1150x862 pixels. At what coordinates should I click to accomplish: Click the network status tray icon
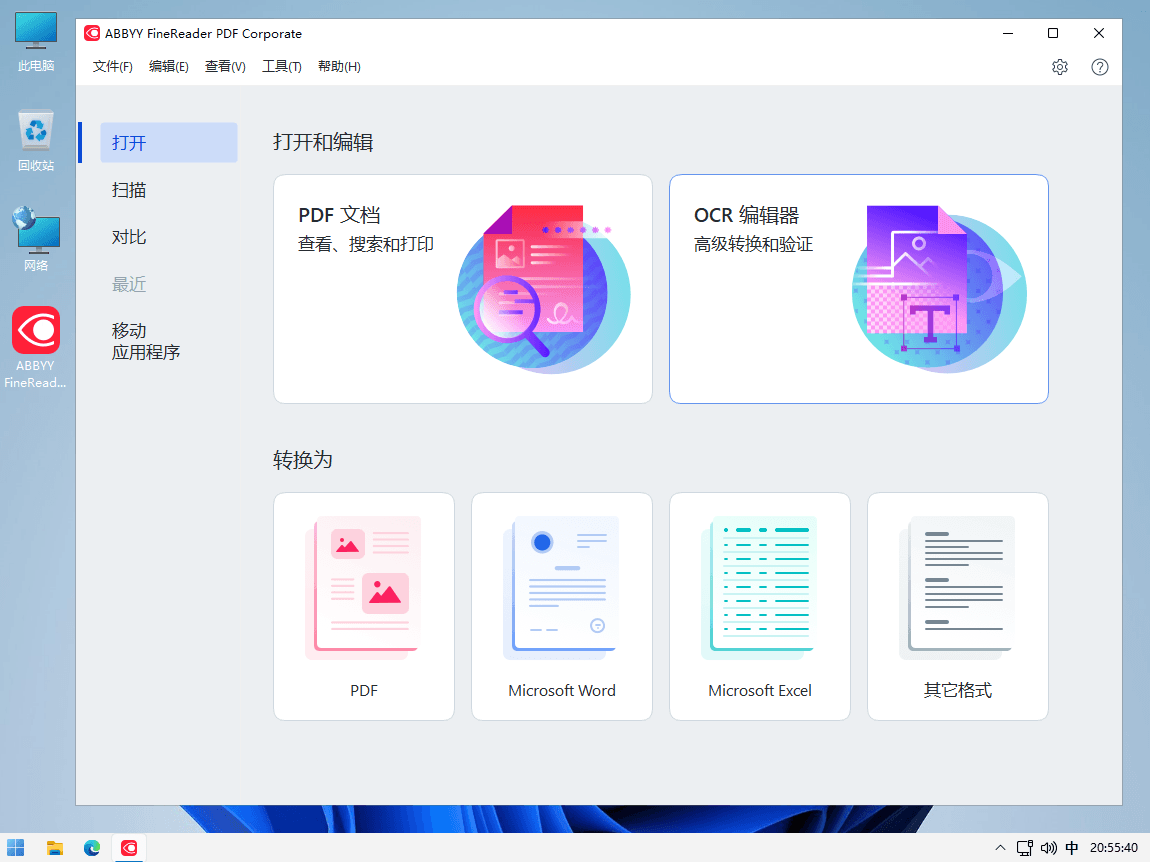tap(1025, 848)
